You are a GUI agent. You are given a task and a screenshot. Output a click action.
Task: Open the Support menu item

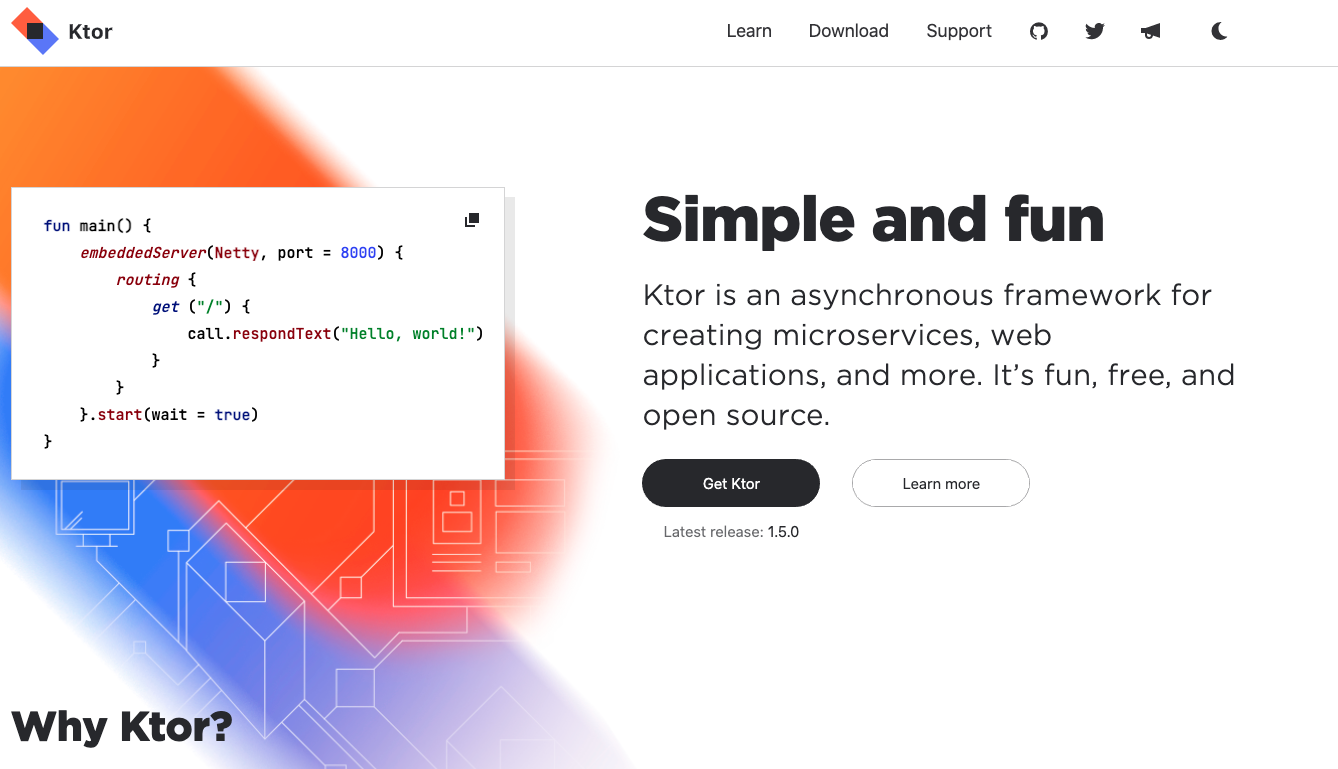(959, 31)
